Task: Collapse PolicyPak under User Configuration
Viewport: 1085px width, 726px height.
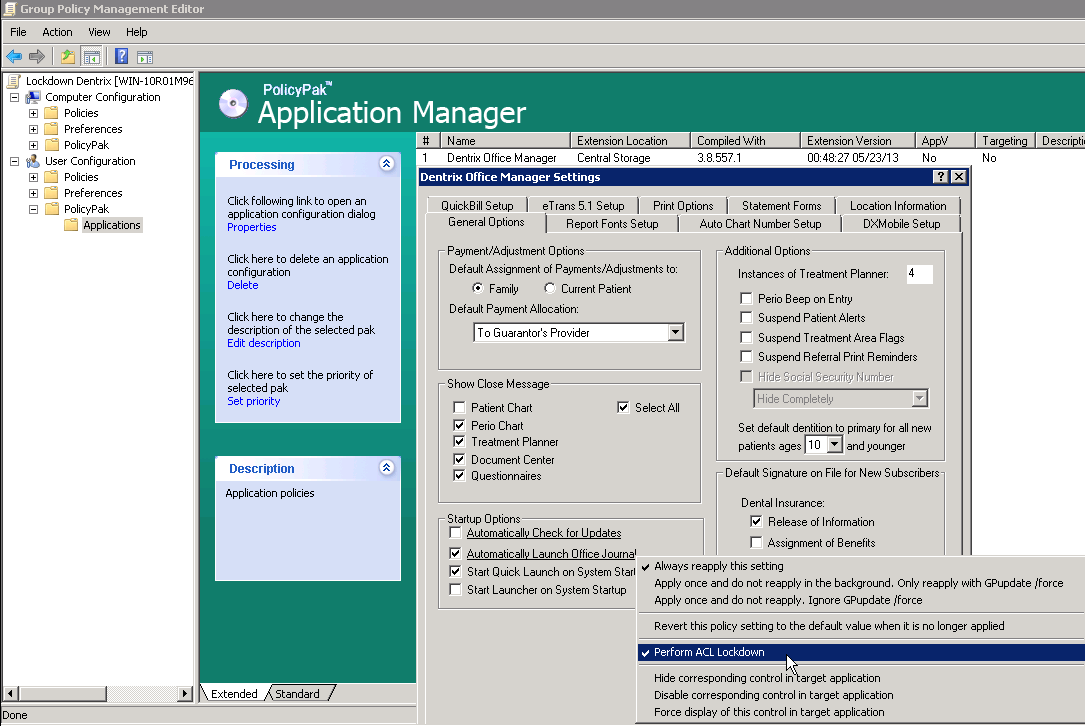Action: pos(33,209)
